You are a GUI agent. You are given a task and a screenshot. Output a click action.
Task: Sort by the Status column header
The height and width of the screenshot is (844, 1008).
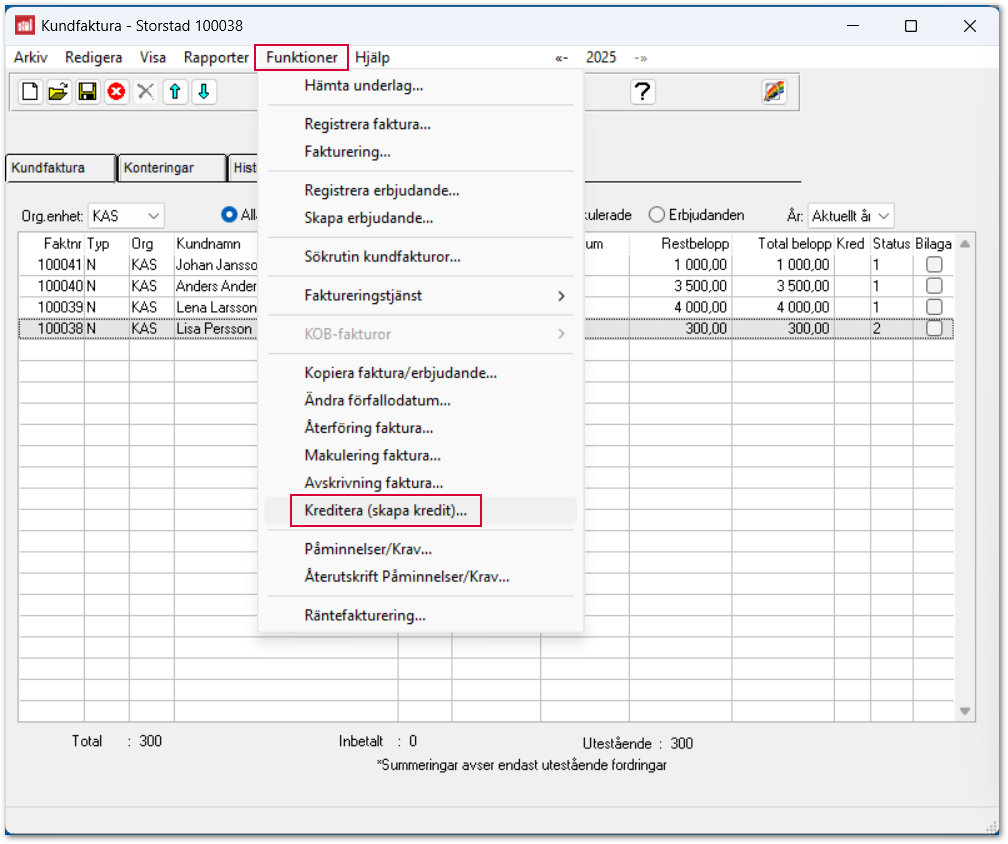point(892,244)
